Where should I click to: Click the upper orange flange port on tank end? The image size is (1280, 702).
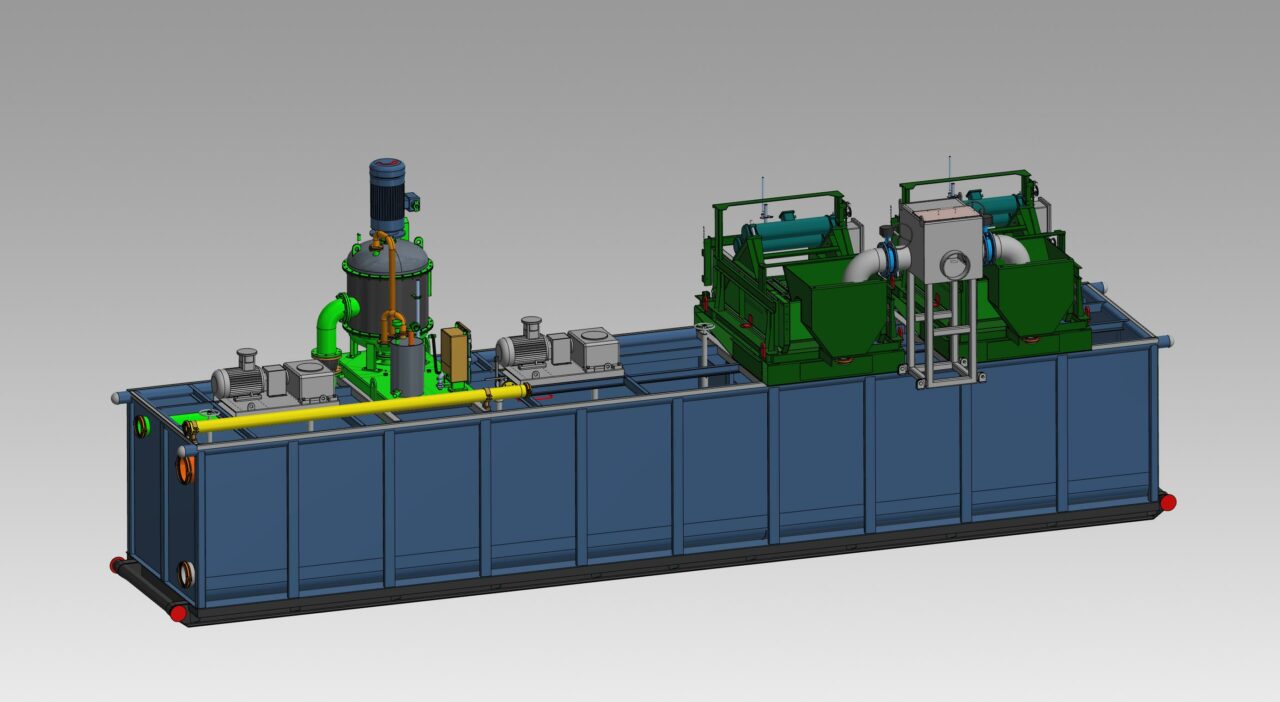(186, 469)
